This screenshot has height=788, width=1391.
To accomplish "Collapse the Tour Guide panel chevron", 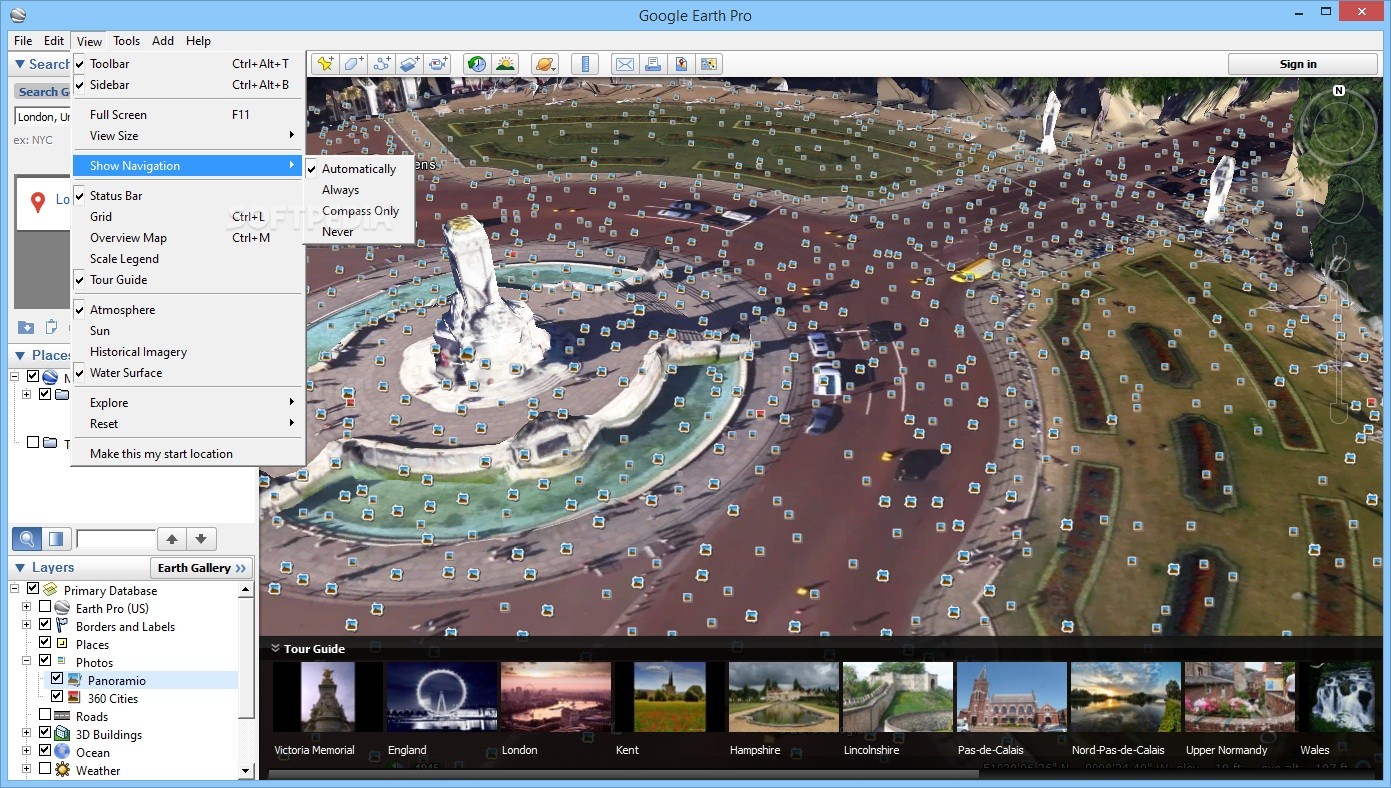I will click(275, 648).
